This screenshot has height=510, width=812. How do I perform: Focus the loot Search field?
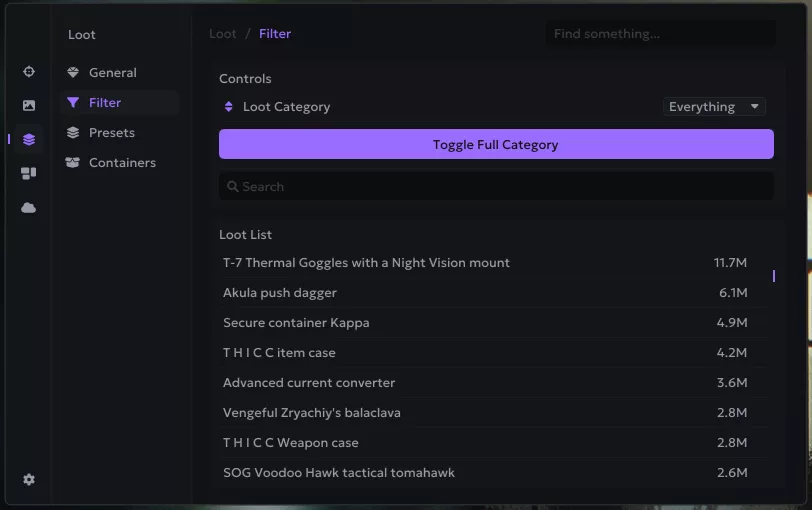(496, 187)
